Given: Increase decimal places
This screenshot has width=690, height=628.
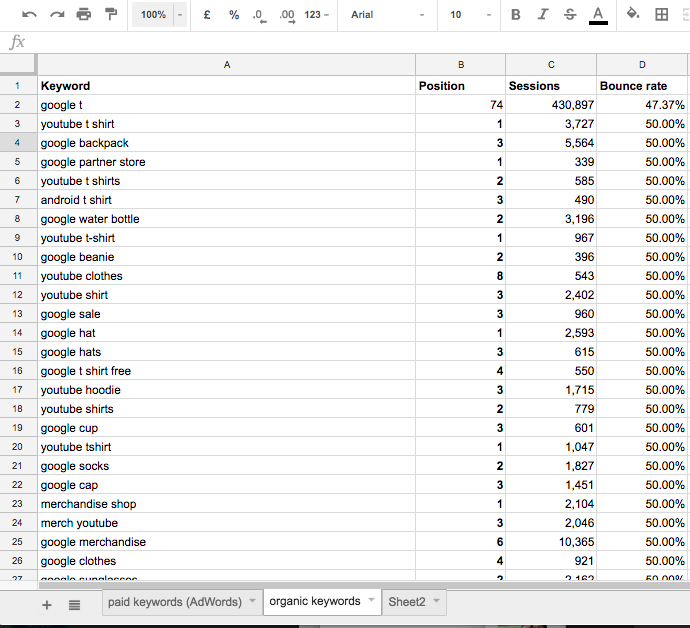Looking at the screenshot, I should pyautogui.click(x=287, y=15).
